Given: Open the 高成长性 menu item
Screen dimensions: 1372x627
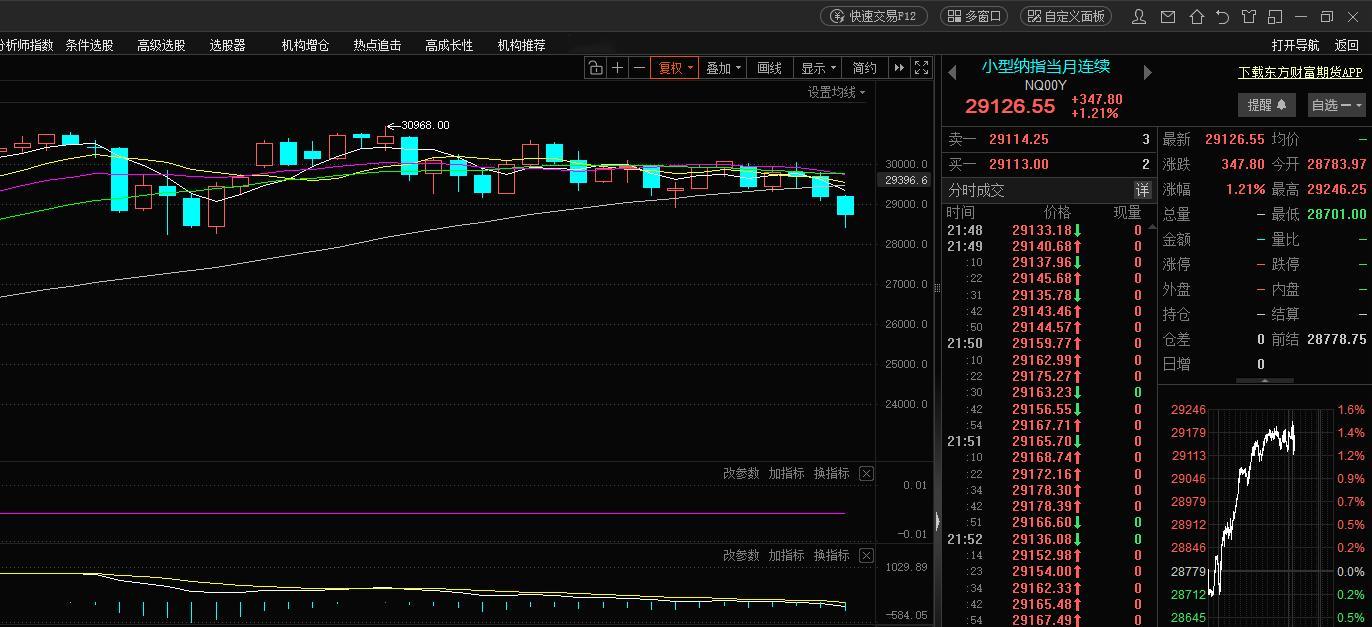Looking at the screenshot, I should coord(449,45).
